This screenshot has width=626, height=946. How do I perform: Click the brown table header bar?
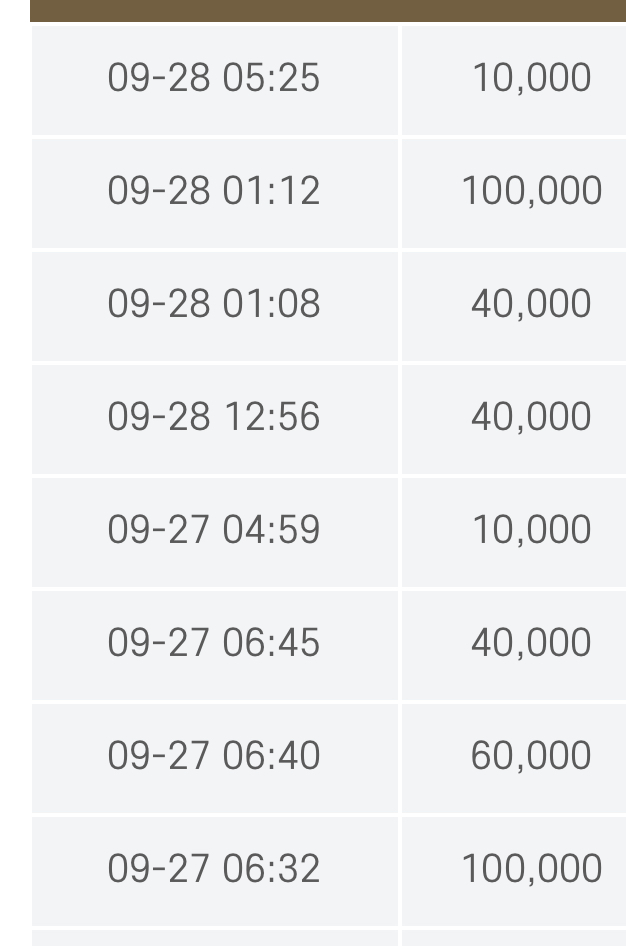[x=328, y=10]
